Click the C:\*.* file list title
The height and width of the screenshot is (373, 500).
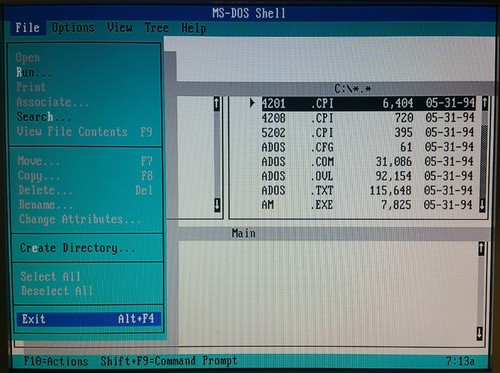coord(353,89)
